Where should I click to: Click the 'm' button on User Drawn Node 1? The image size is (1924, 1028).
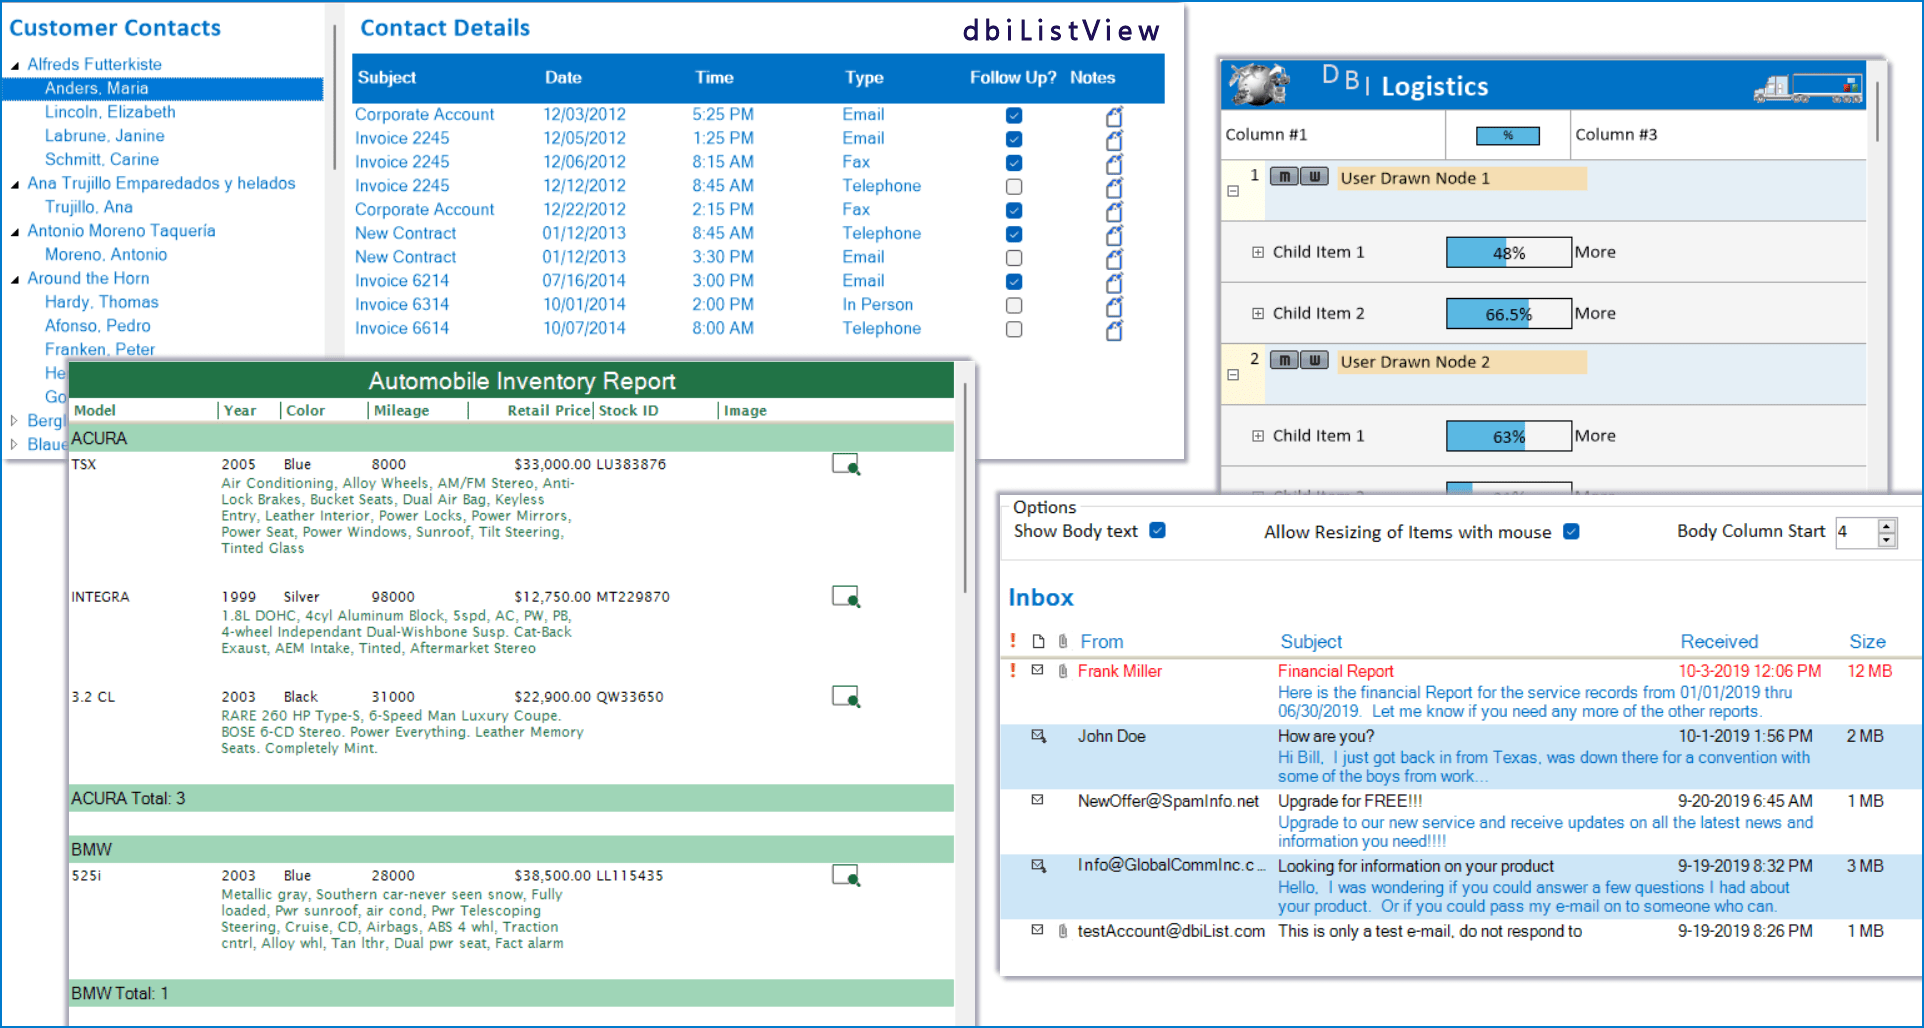click(1283, 176)
